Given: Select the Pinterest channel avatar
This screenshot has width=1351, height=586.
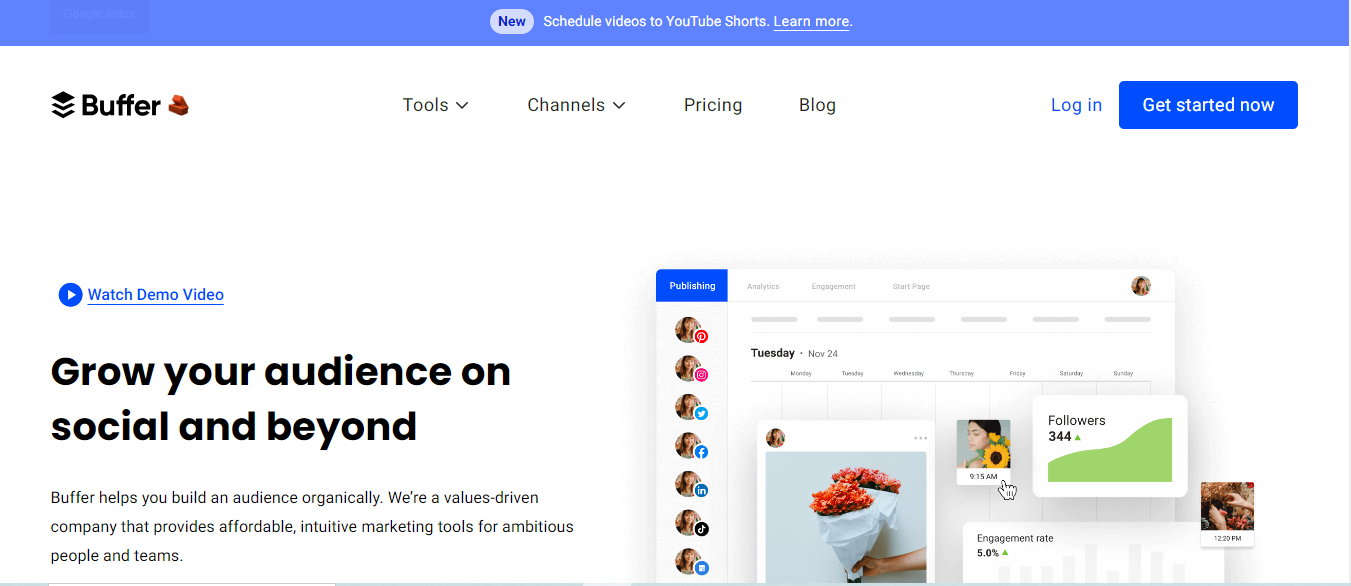Looking at the screenshot, I should coord(691,331).
